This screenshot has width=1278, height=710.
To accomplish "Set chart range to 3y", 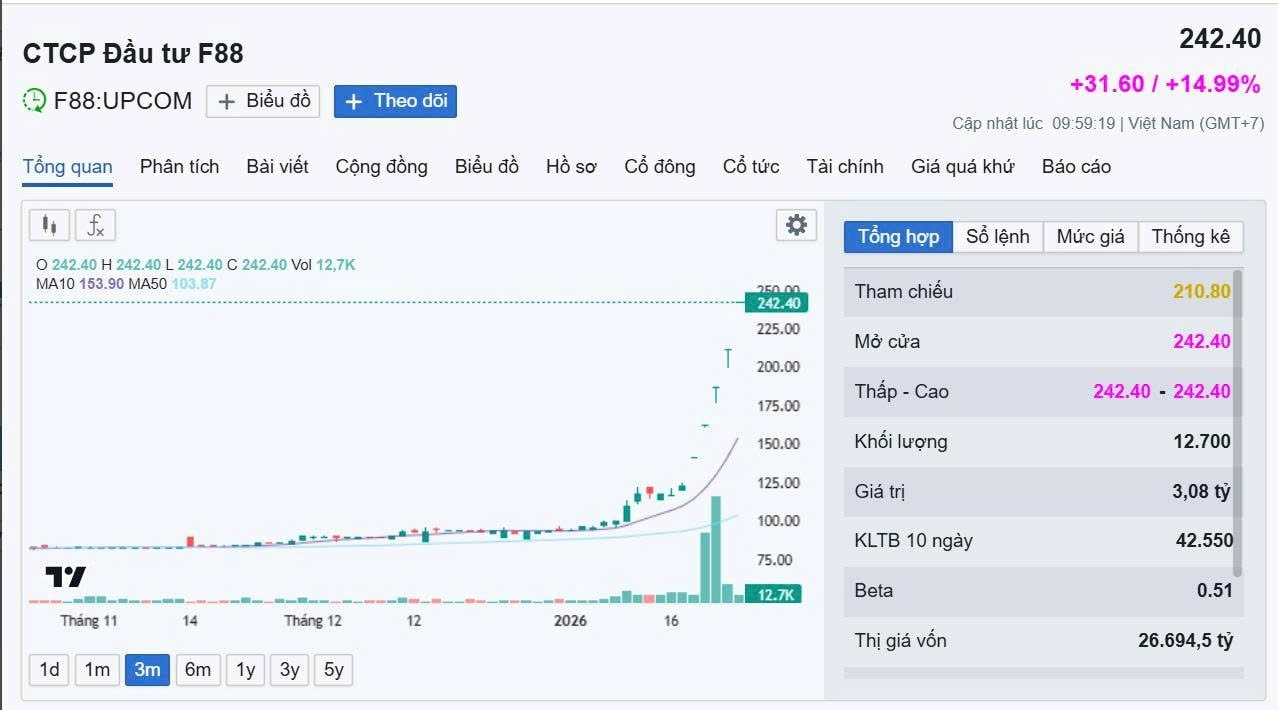I will tap(290, 670).
